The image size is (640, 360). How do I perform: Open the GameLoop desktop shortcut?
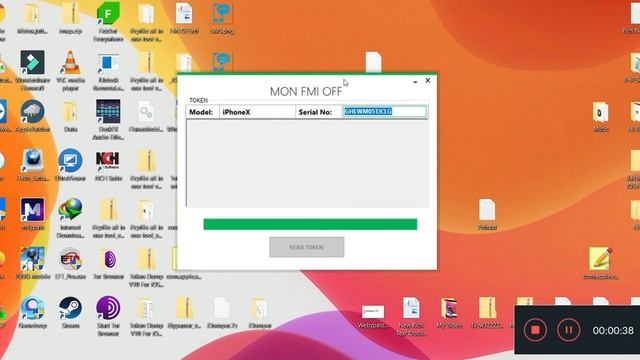(32, 312)
